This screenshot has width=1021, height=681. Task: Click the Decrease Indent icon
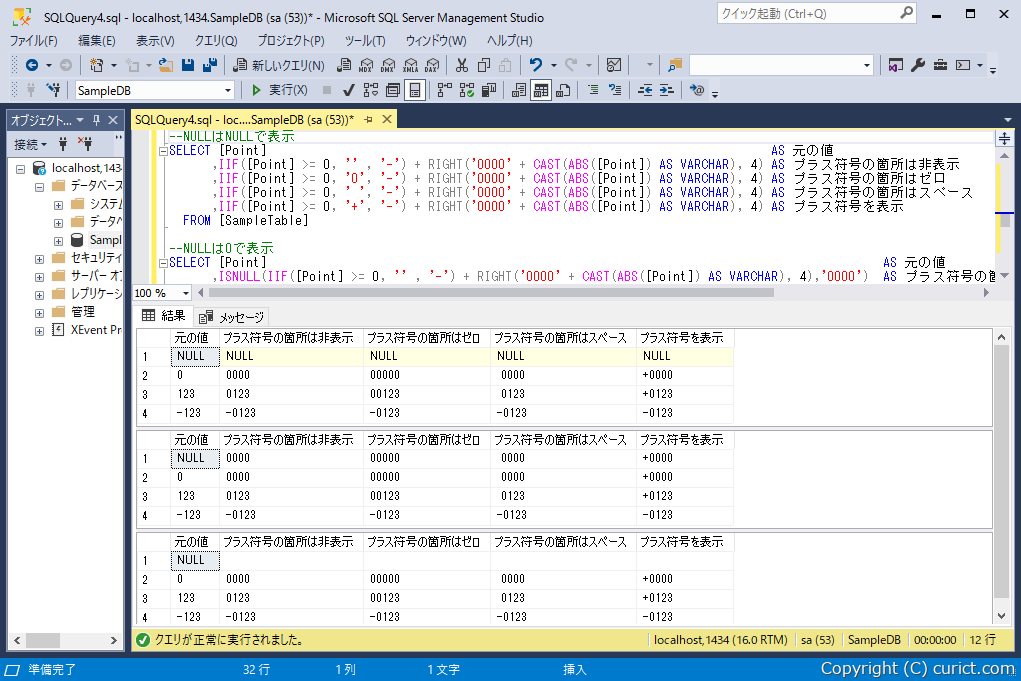pyautogui.click(x=645, y=90)
